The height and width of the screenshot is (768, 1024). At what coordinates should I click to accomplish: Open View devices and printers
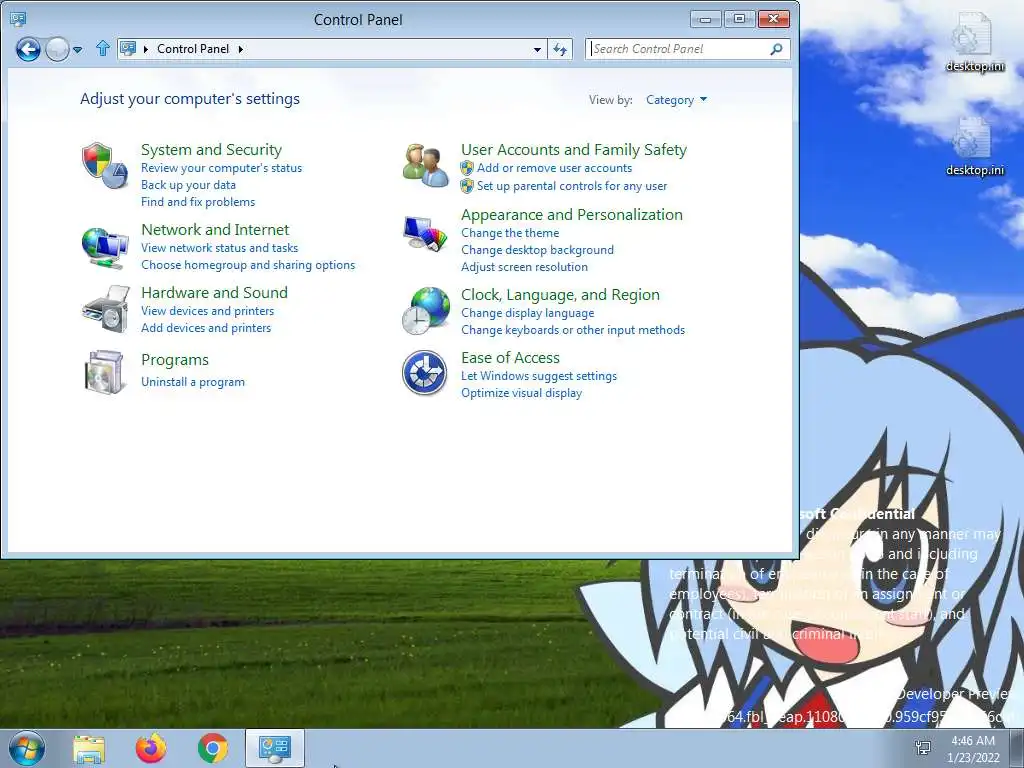click(208, 311)
